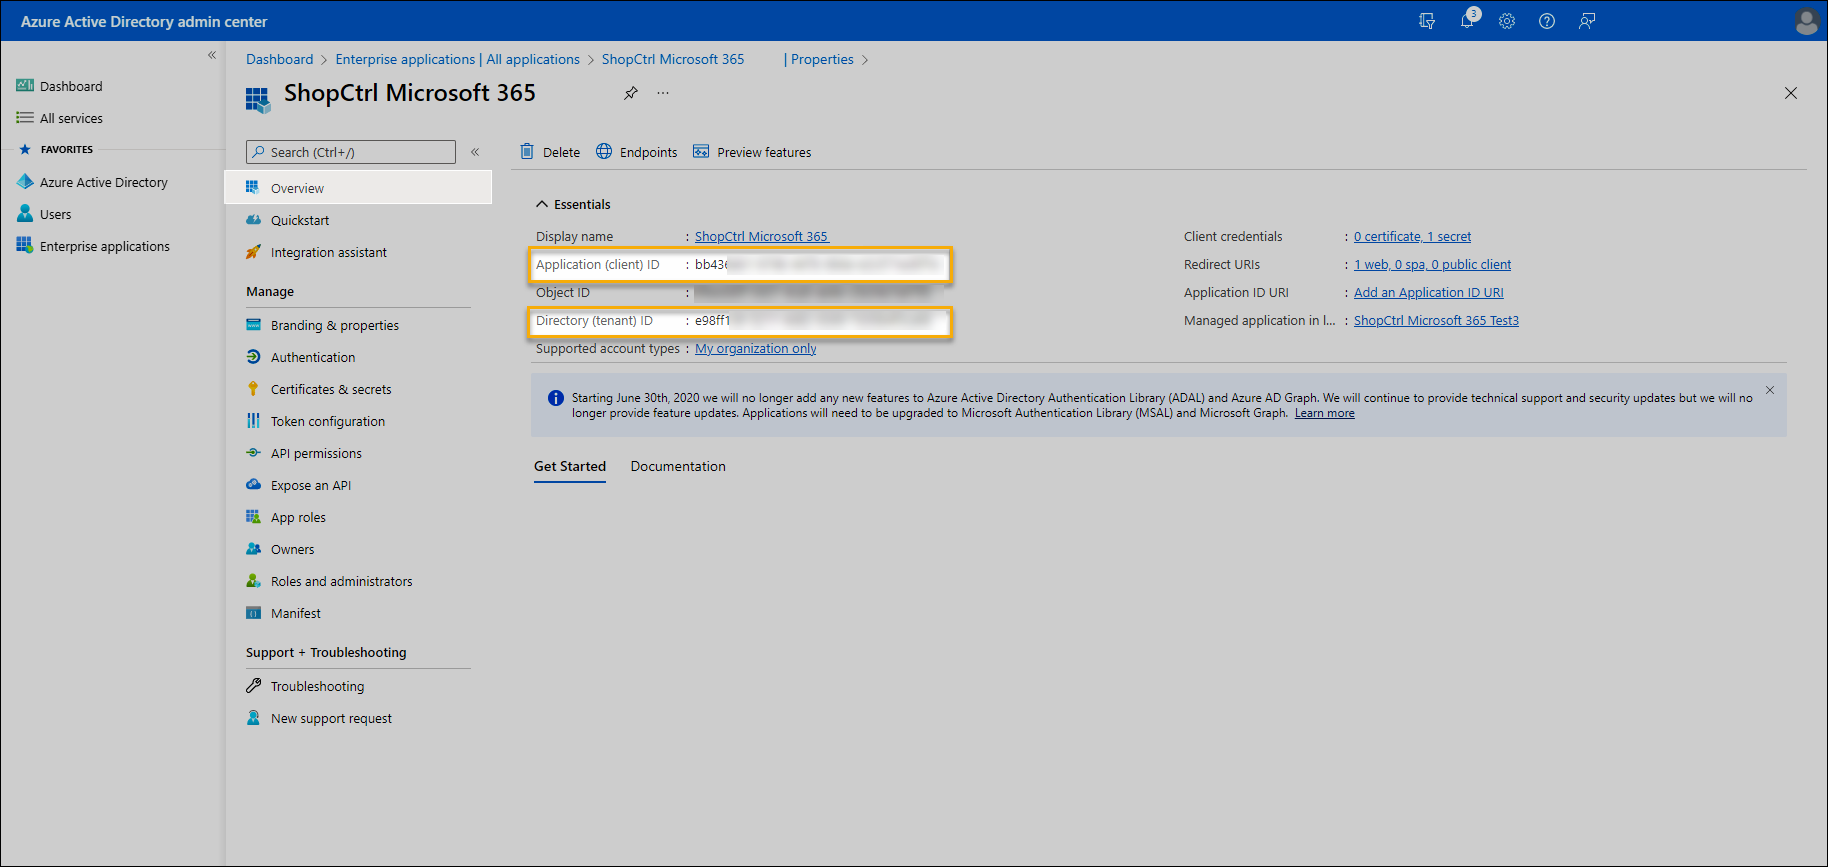This screenshot has width=1828, height=867.
Task: Open Preview features
Action: pyautogui.click(x=752, y=152)
